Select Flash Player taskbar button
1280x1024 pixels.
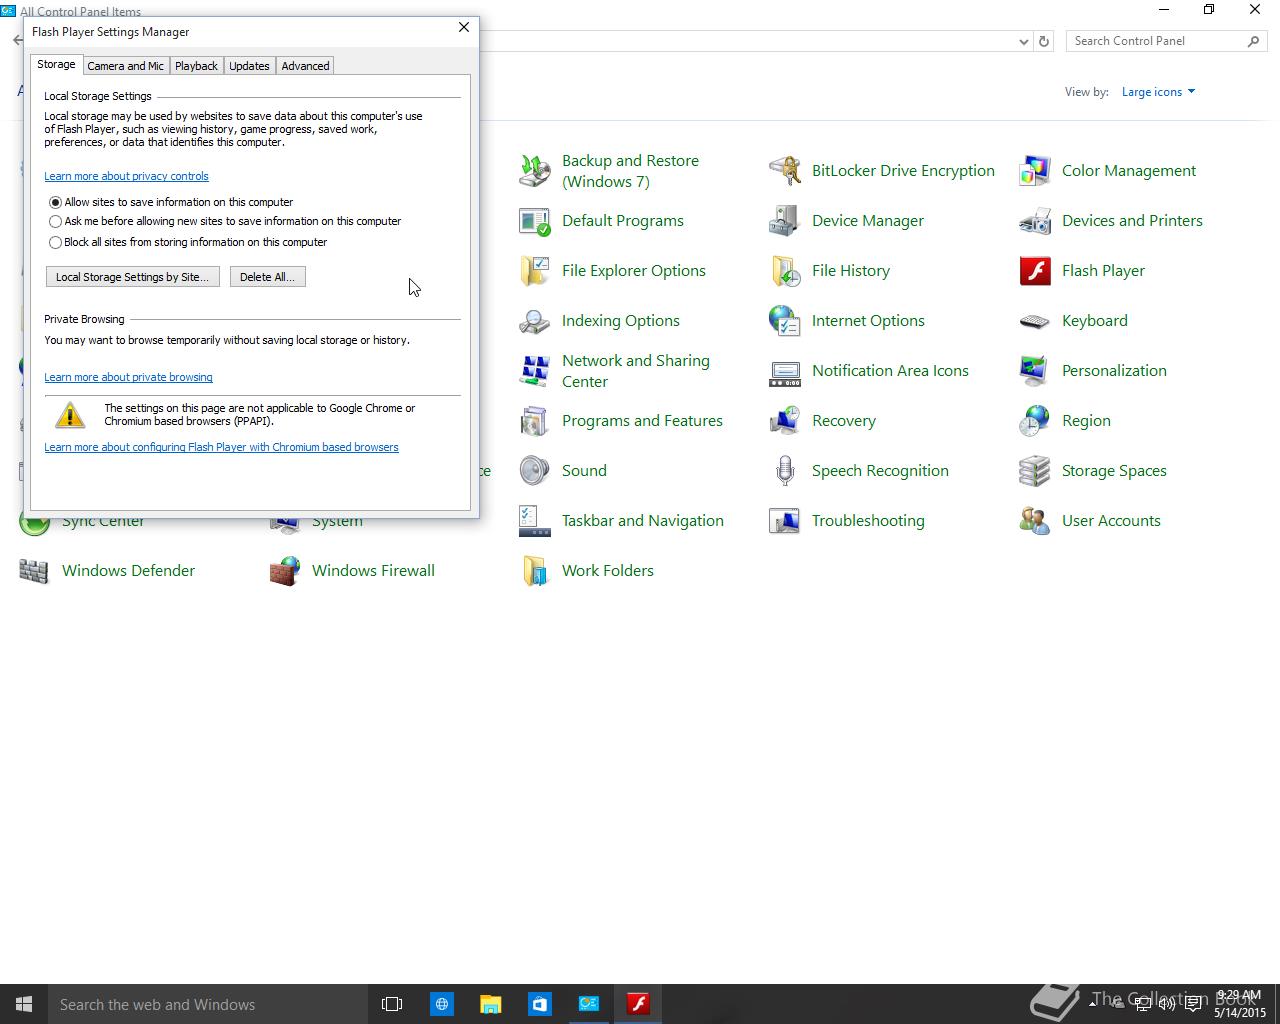(638, 1004)
